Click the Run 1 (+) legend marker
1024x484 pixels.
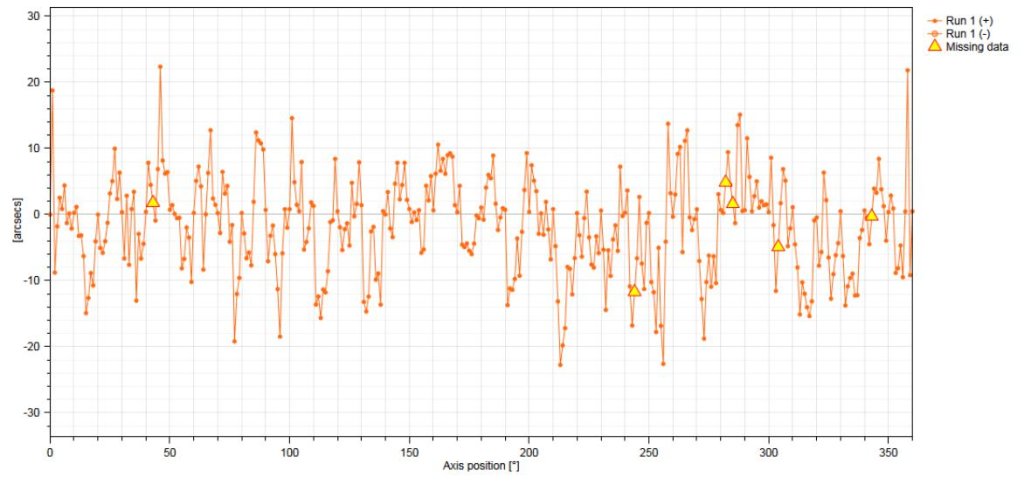point(935,21)
